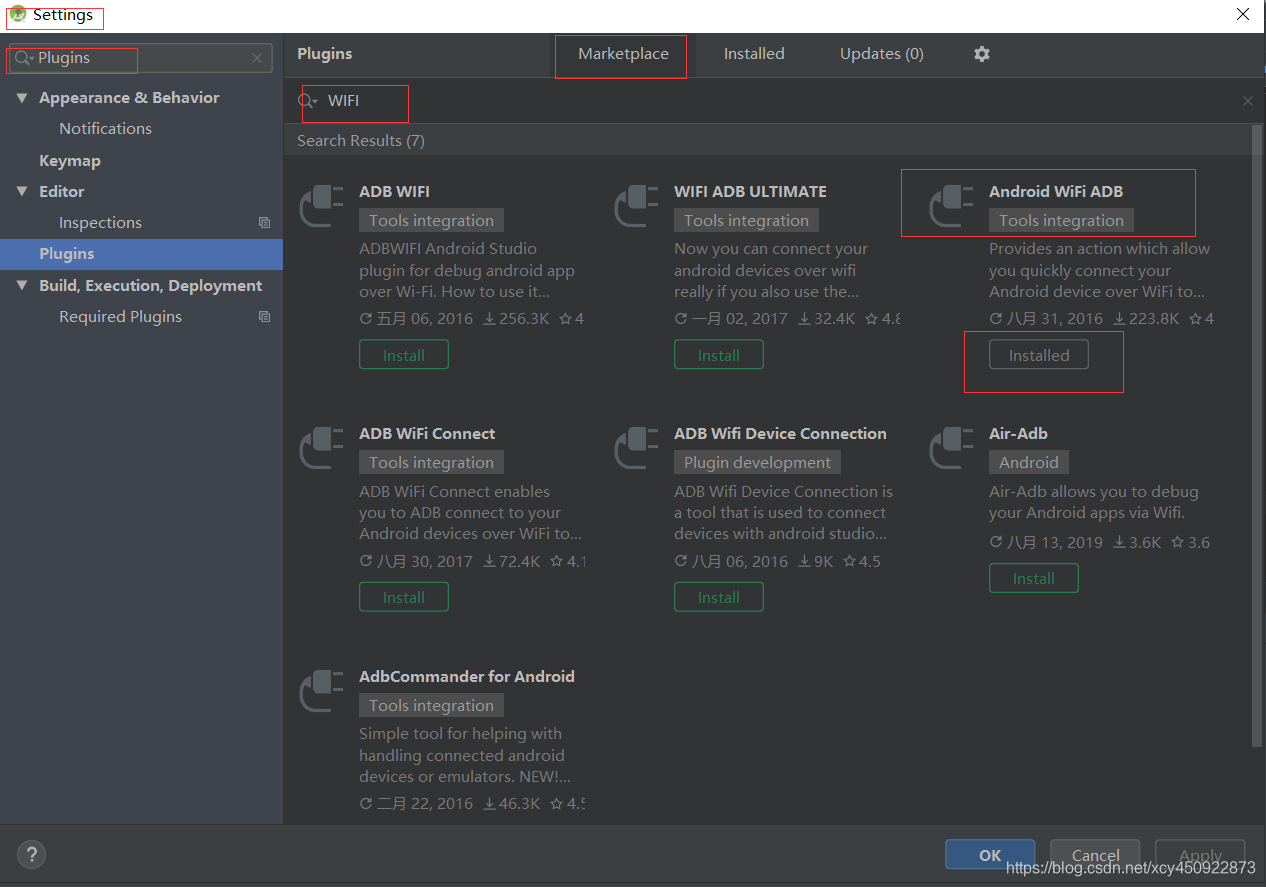Click Tools integration tag under Android WiFi ADB
This screenshot has width=1266, height=887.
(x=1062, y=221)
